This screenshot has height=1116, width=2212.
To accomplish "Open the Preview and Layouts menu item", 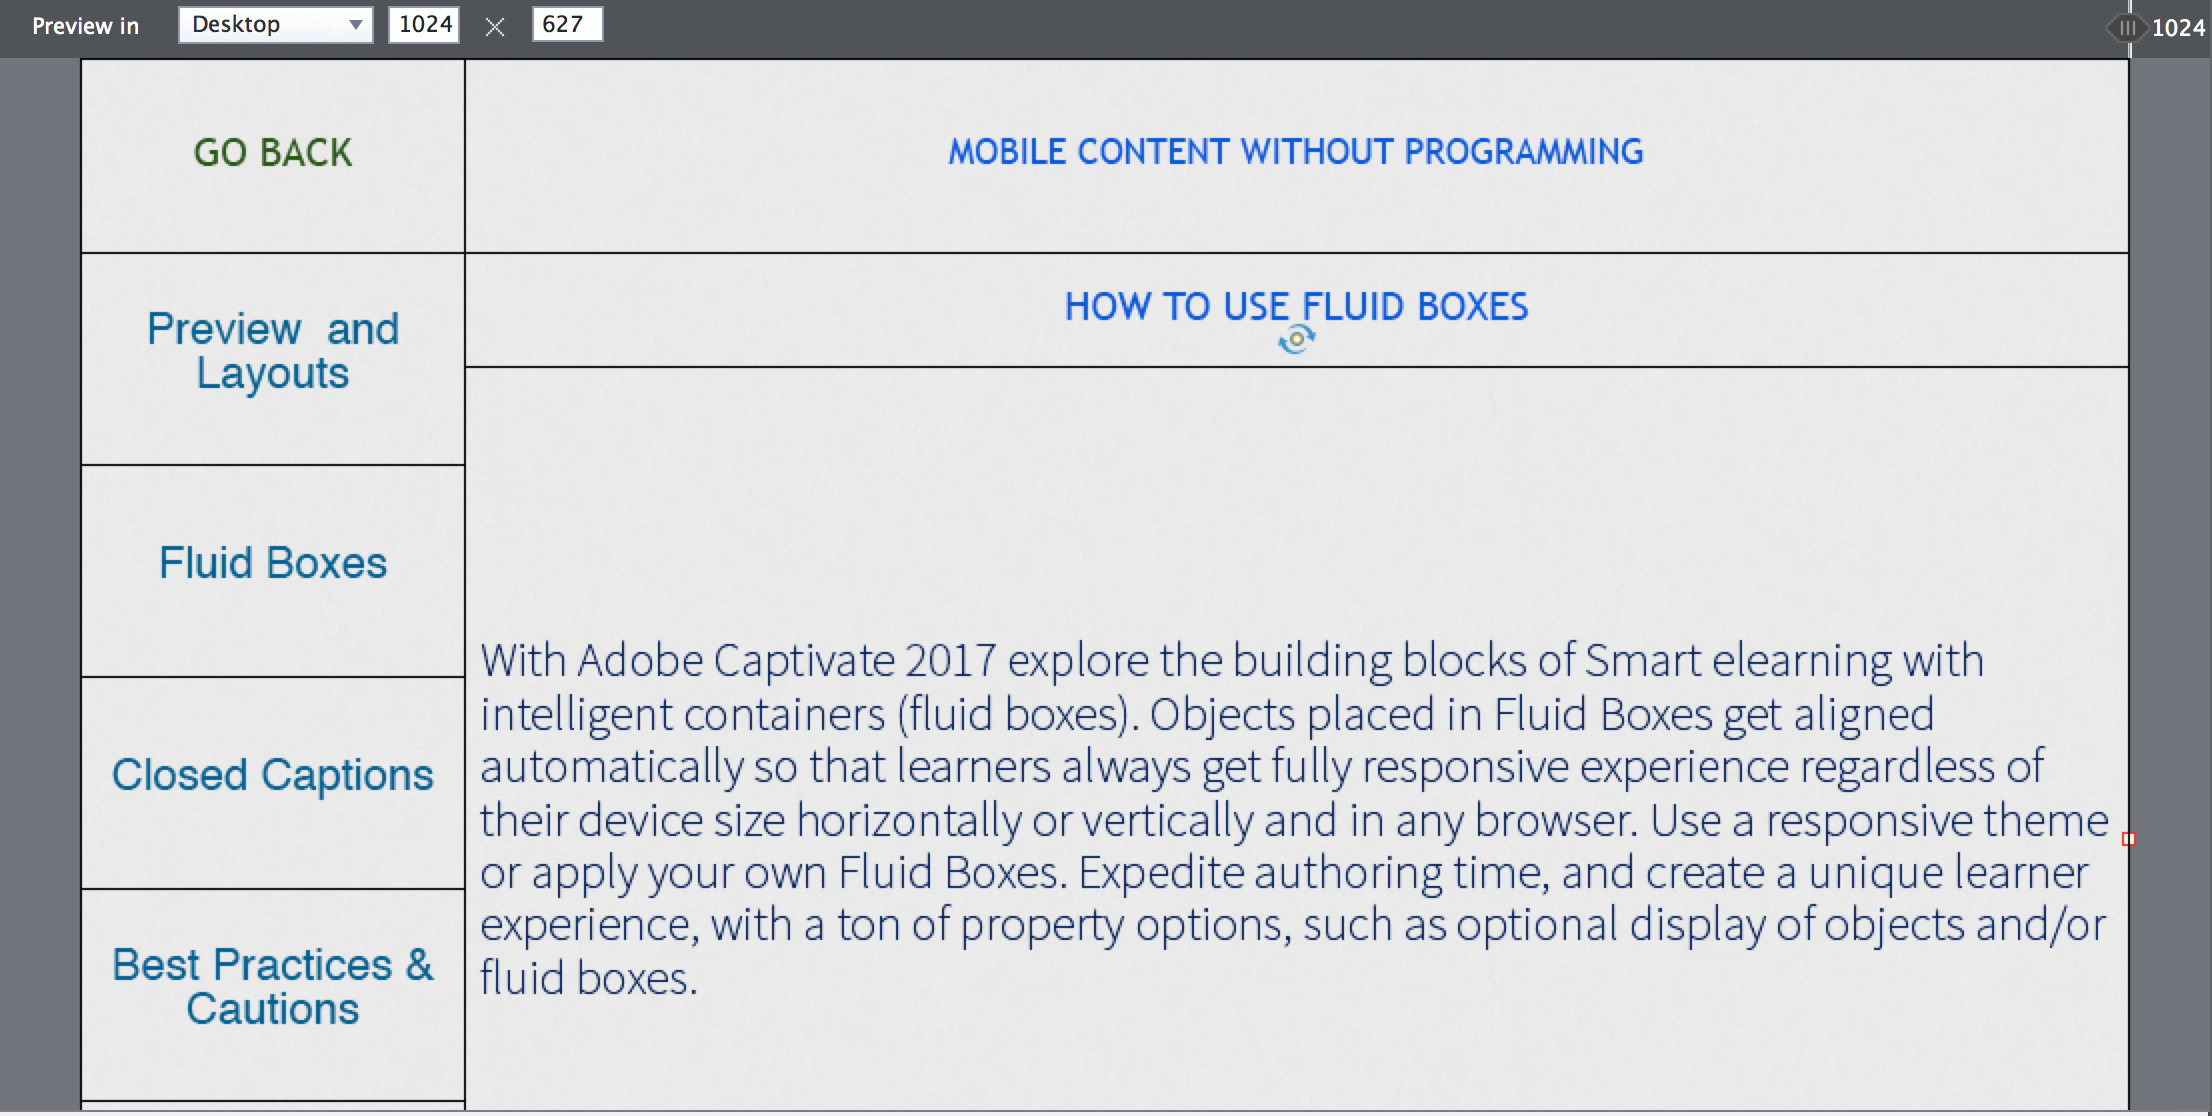I will pyautogui.click(x=273, y=351).
